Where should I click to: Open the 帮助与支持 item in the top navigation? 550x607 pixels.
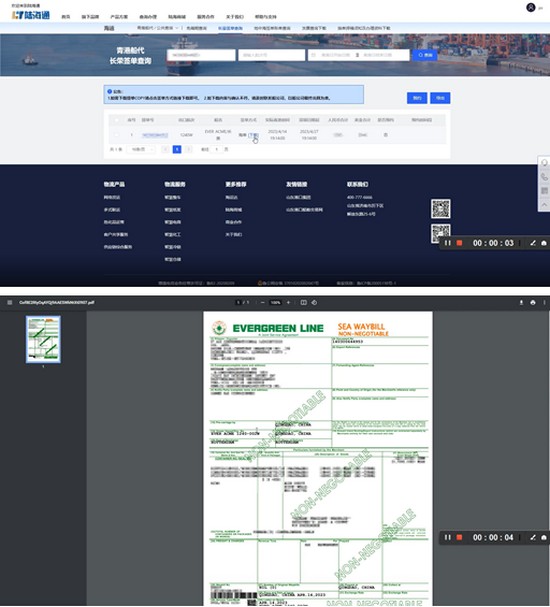[x=266, y=17]
